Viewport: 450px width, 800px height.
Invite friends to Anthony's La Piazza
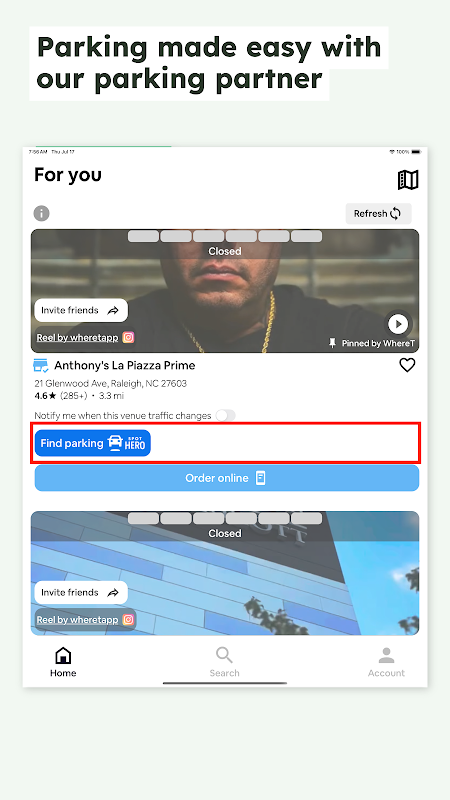(81, 310)
